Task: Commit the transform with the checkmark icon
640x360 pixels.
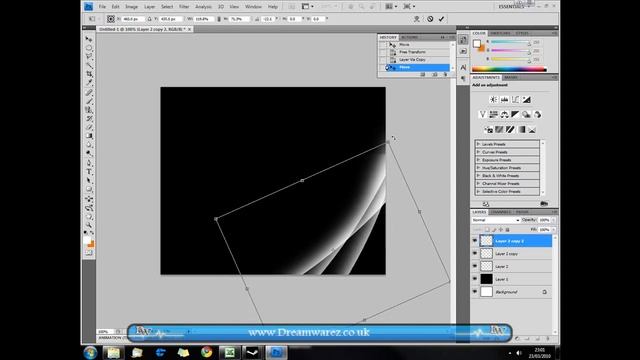Action: click(x=441, y=19)
